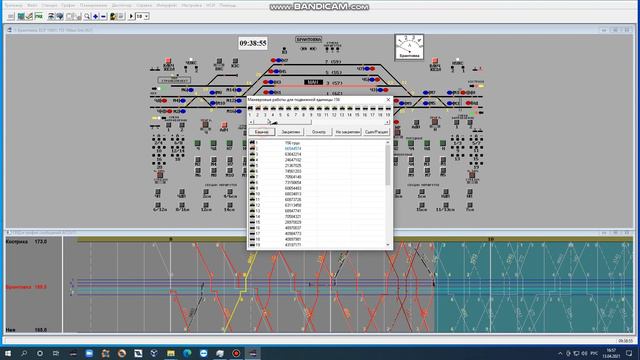
Task: Click the Сцеп/Расцеп button in dialog
Action: click(x=376, y=132)
